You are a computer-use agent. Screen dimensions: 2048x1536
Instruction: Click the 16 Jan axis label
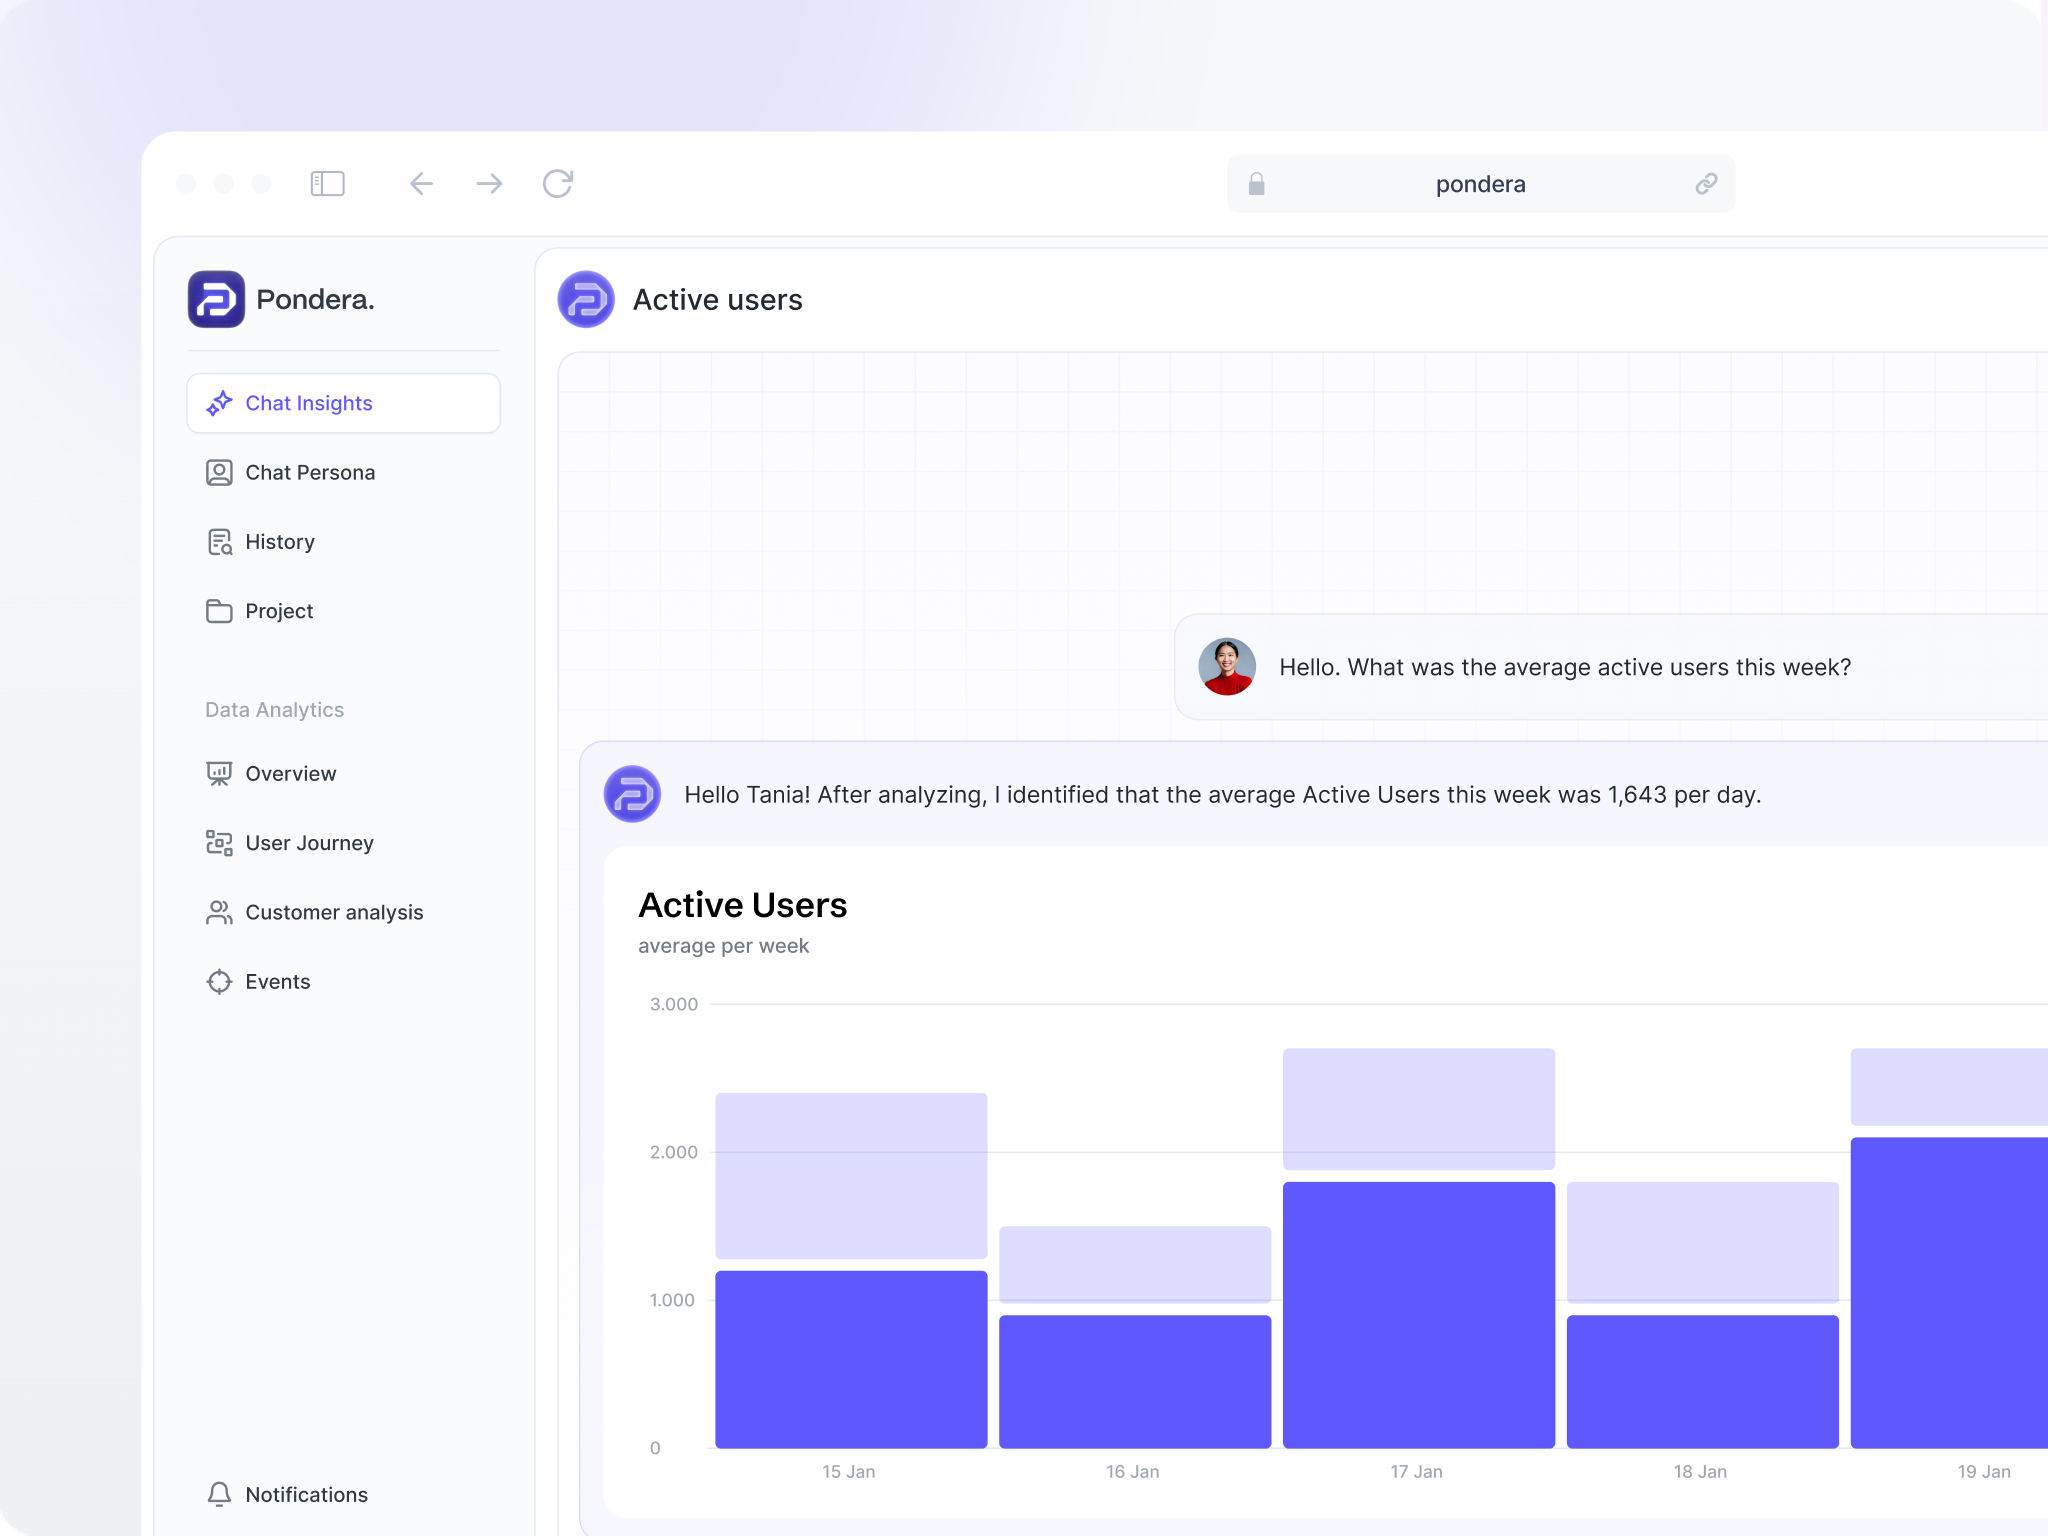point(1132,1472)
